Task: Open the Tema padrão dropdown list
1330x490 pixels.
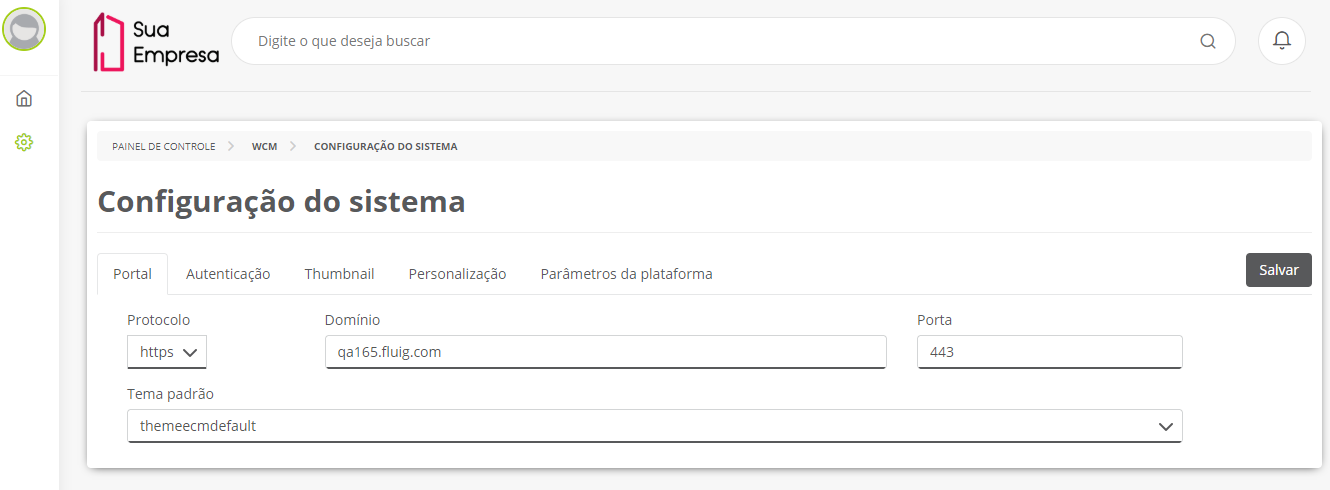Action: [x=655, y=426]
